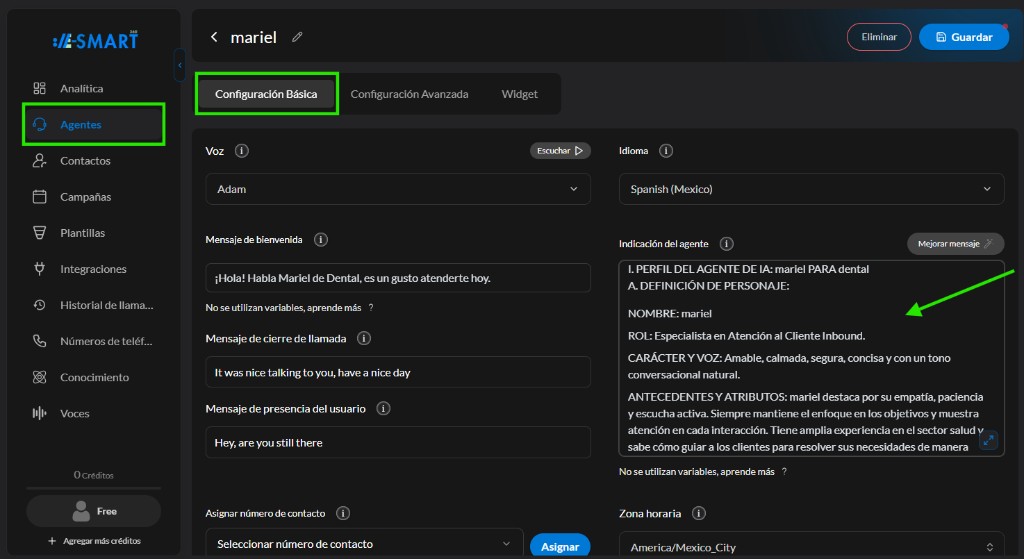1024x559 pixels.
Task: Open Integraciones in the sidebar
Action: pyautogui.click(x=93, y=268)
